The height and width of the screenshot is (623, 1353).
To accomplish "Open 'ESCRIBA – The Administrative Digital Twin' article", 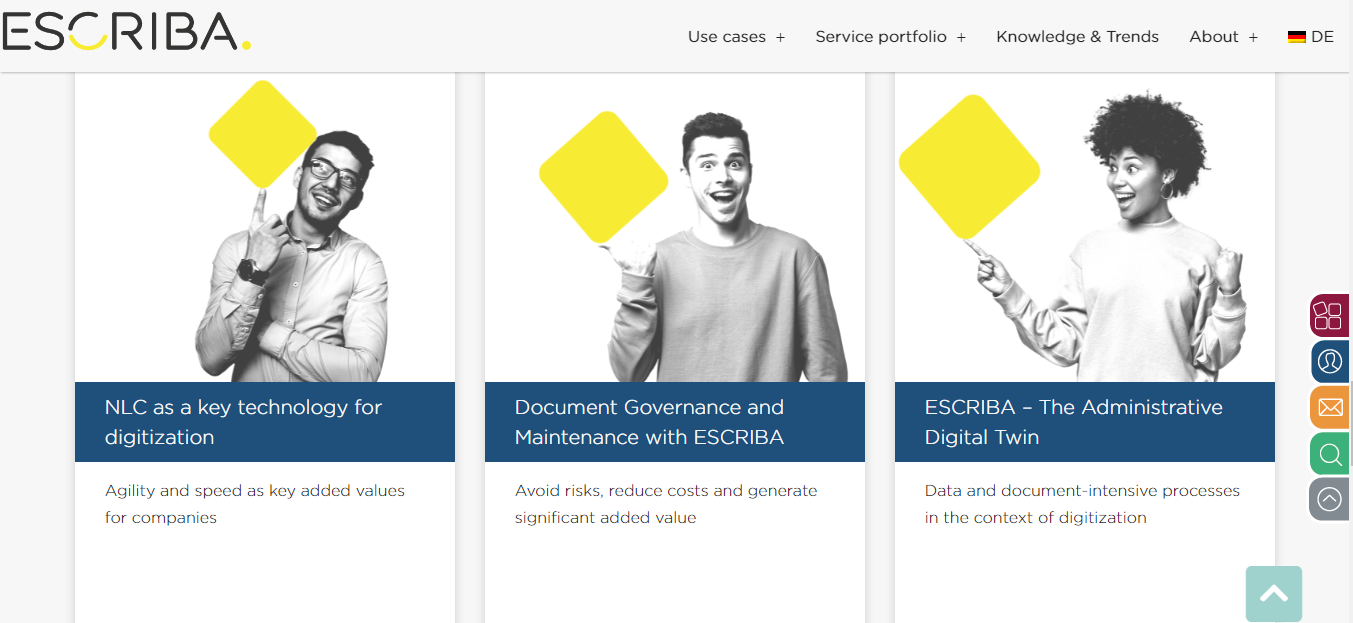I will [x=1074, y=422].
